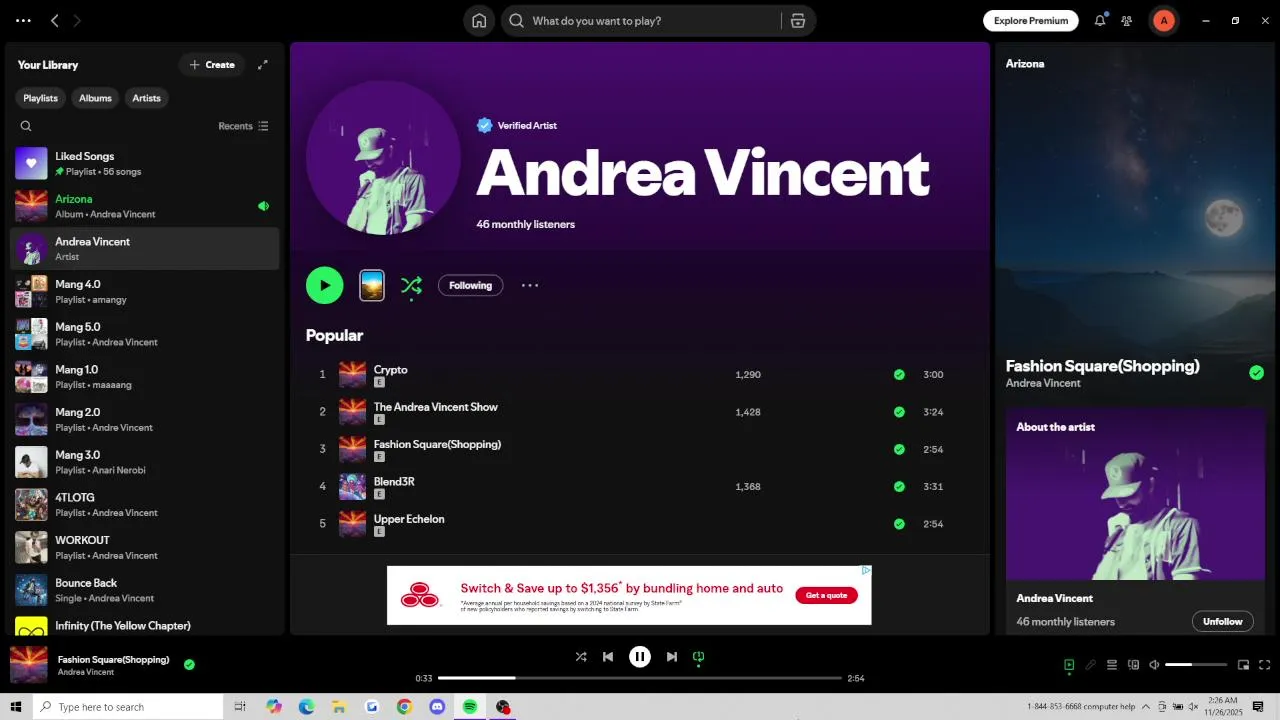Open the three-dot app menu at top left

[23, 20]
